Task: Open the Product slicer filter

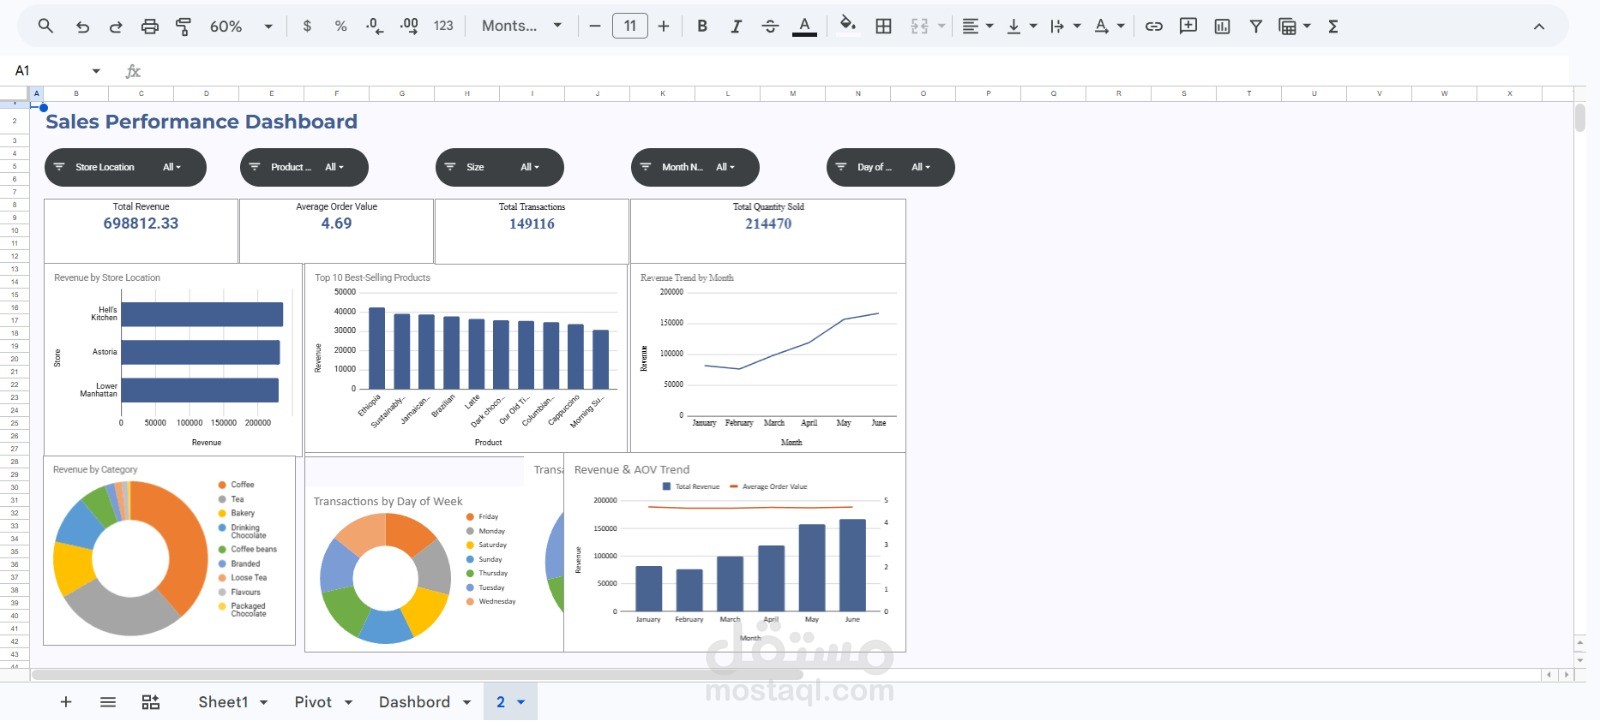Action: click(304, 167)
